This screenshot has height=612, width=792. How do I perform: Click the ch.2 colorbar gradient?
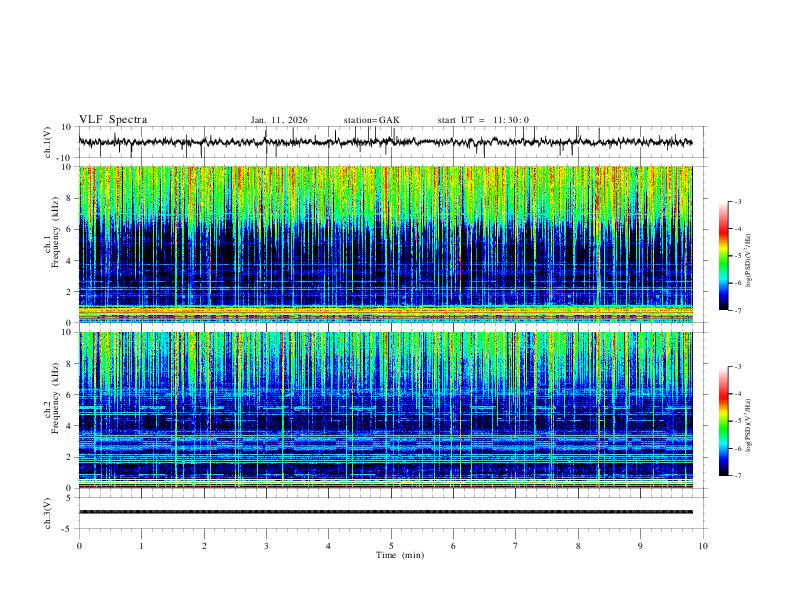pos(724,421)
